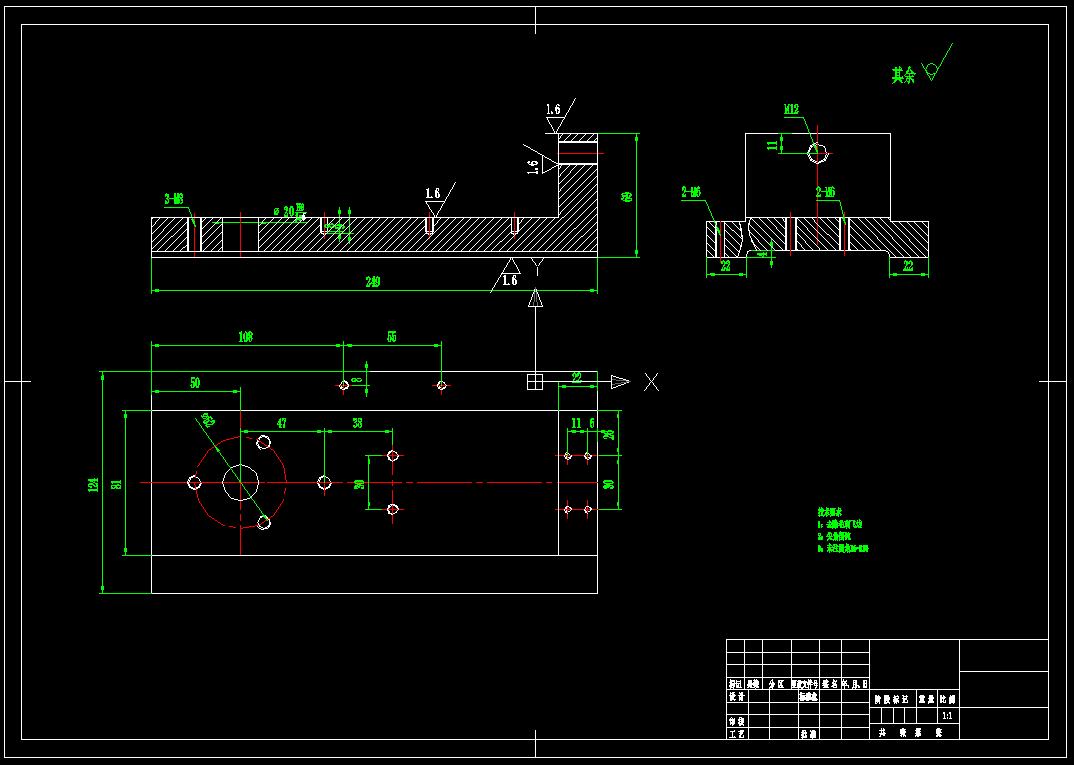Pick the 38 dimension value

pos(358,423)
